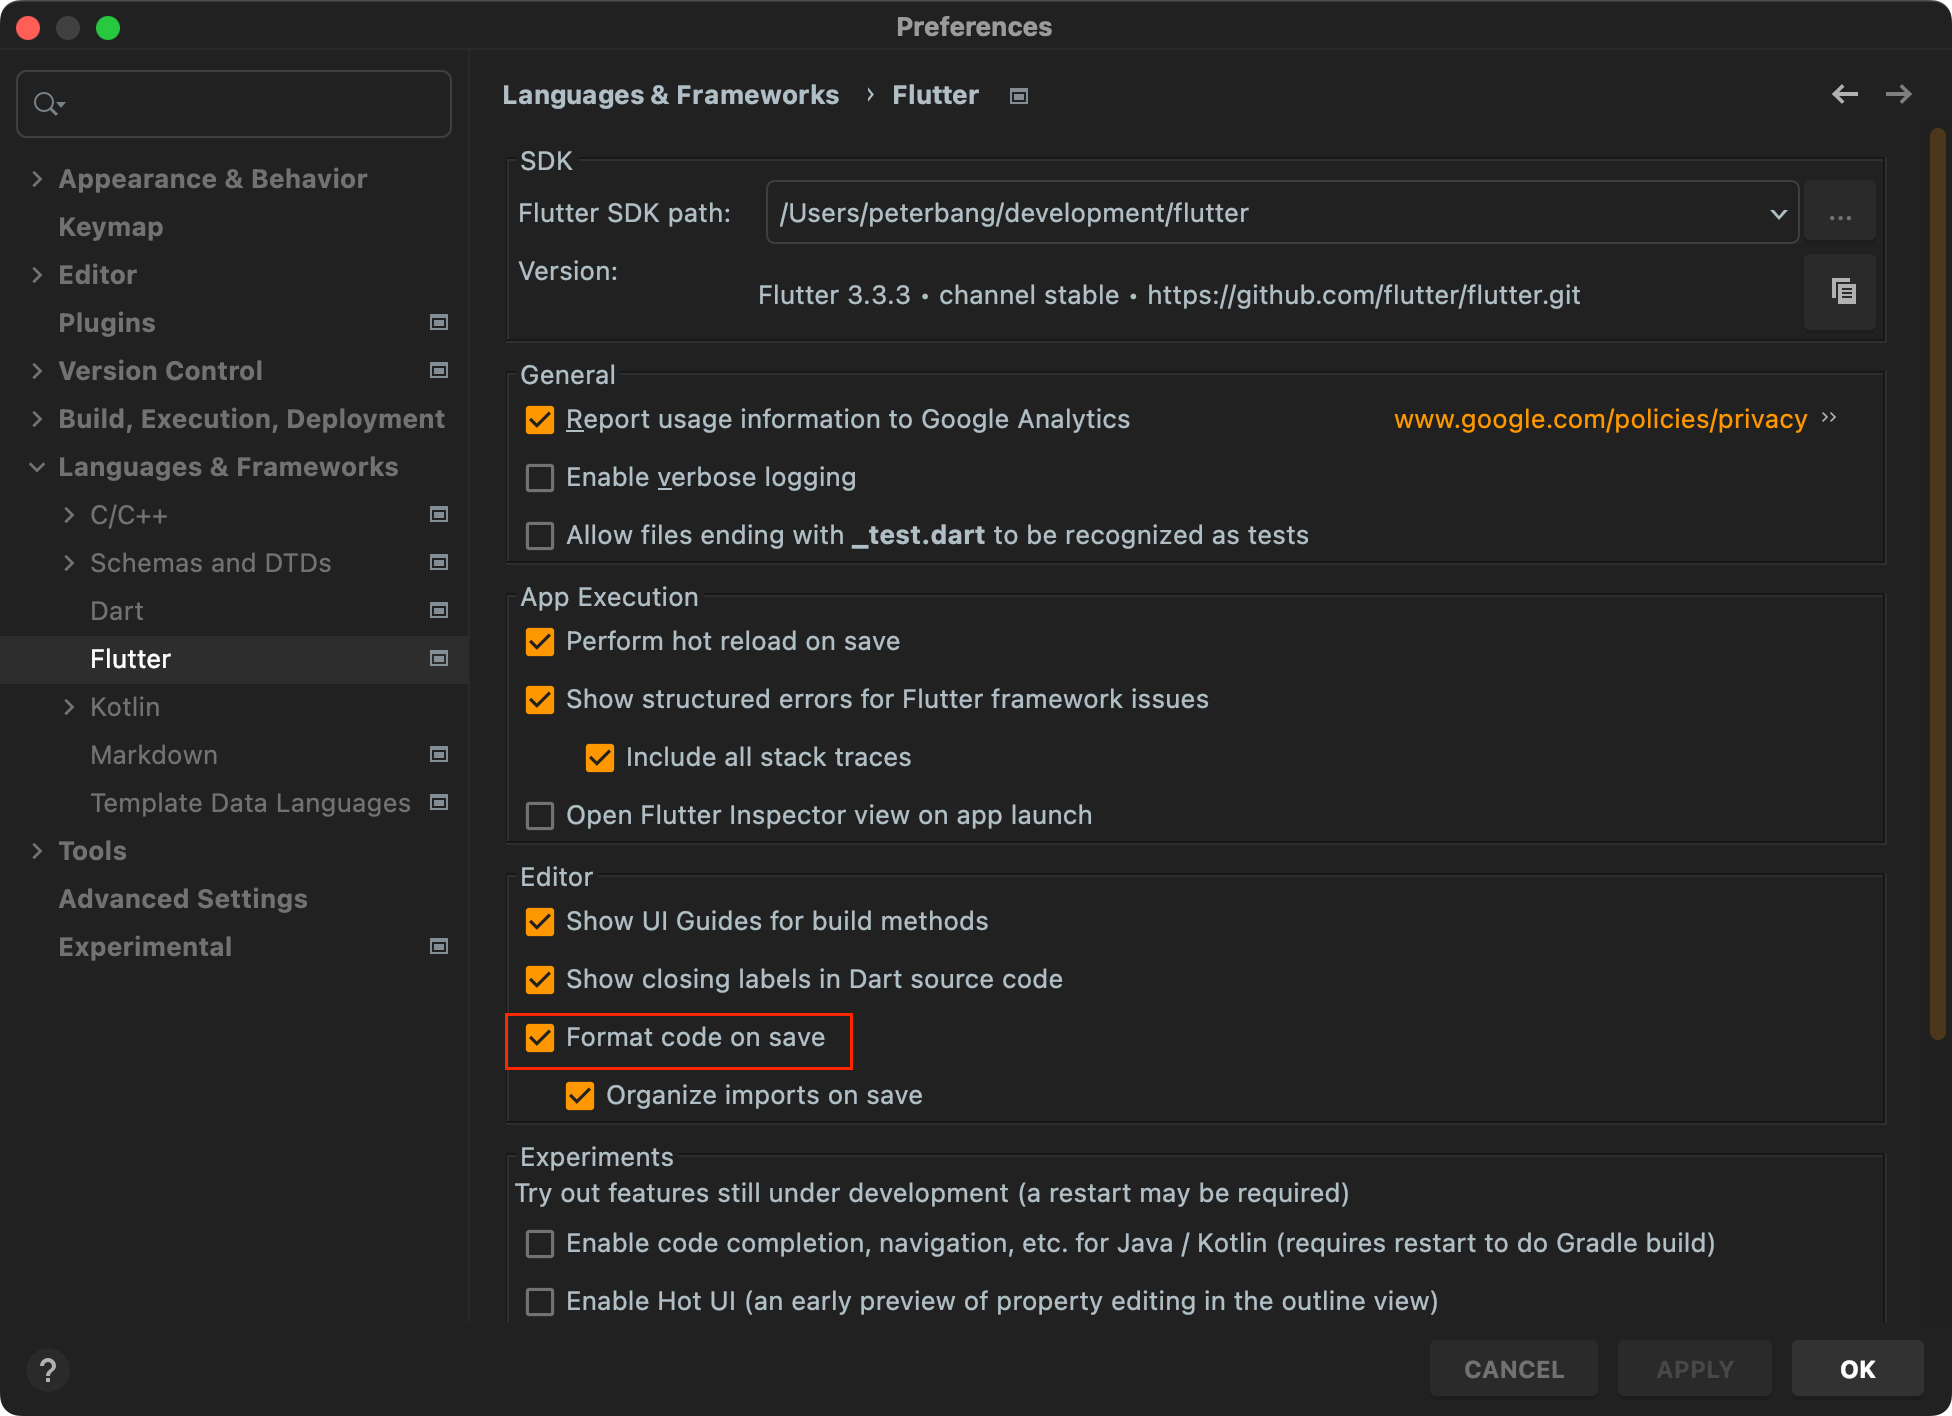Go forward with right arrow
This screenshot has width=1952, height=1416.
point(1898,94)
